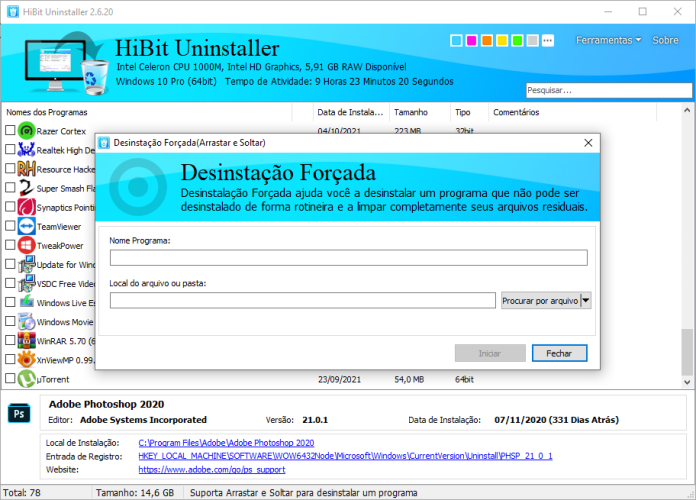Open the Ferramentas dropdown menu
This screenshot has width=696, height=500.
pyautogui.click(x=609, y=40)
